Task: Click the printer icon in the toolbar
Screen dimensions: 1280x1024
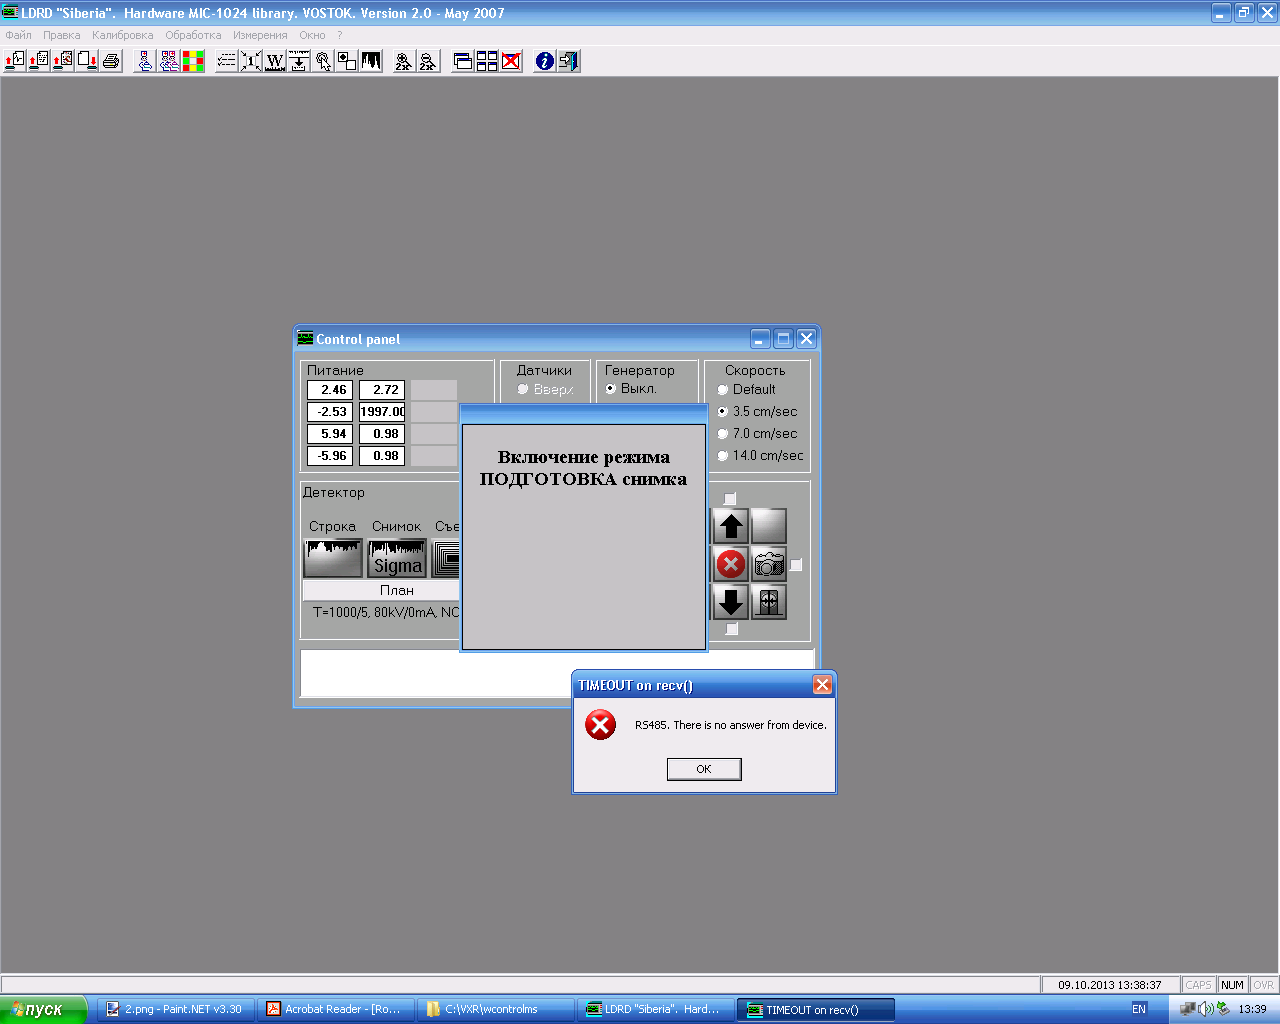Action: coord(111,61)
